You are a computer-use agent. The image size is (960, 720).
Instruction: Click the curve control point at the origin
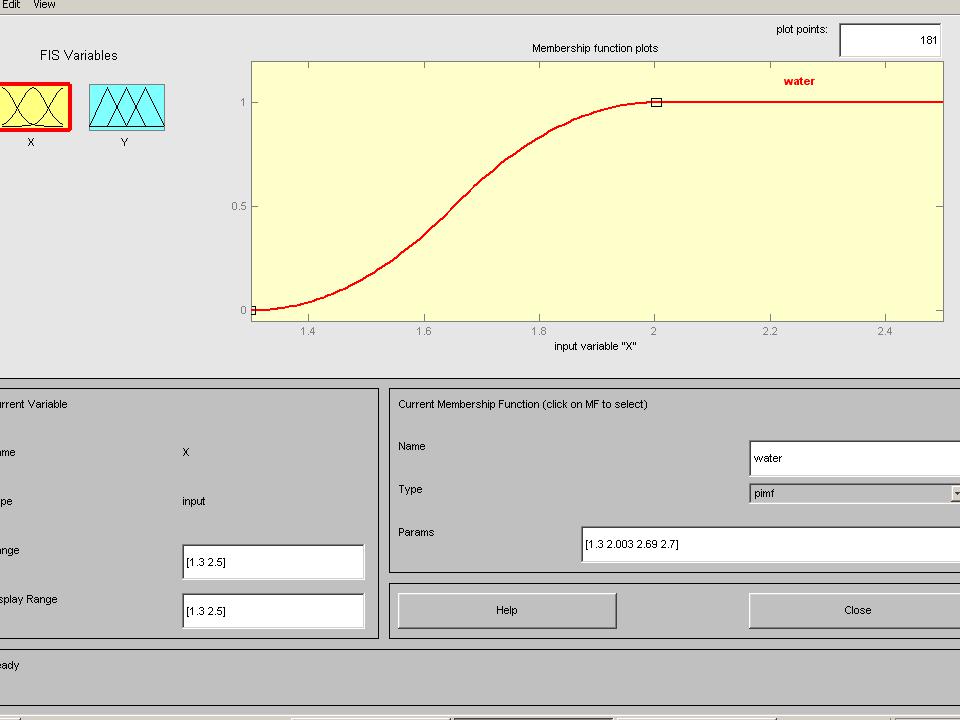coord(252,310)
